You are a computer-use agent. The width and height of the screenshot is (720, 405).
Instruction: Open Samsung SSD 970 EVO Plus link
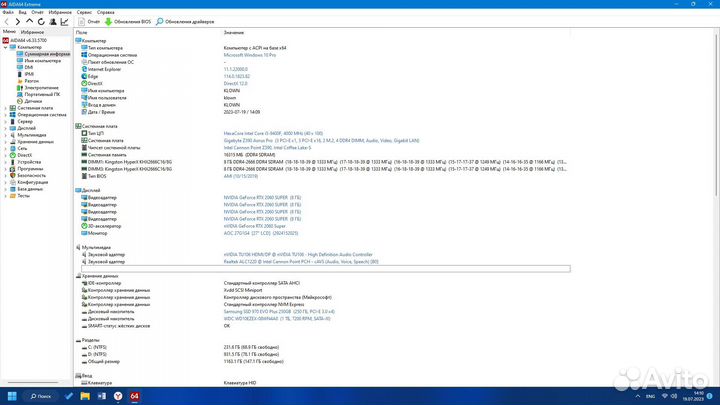[x=279, y=312]
